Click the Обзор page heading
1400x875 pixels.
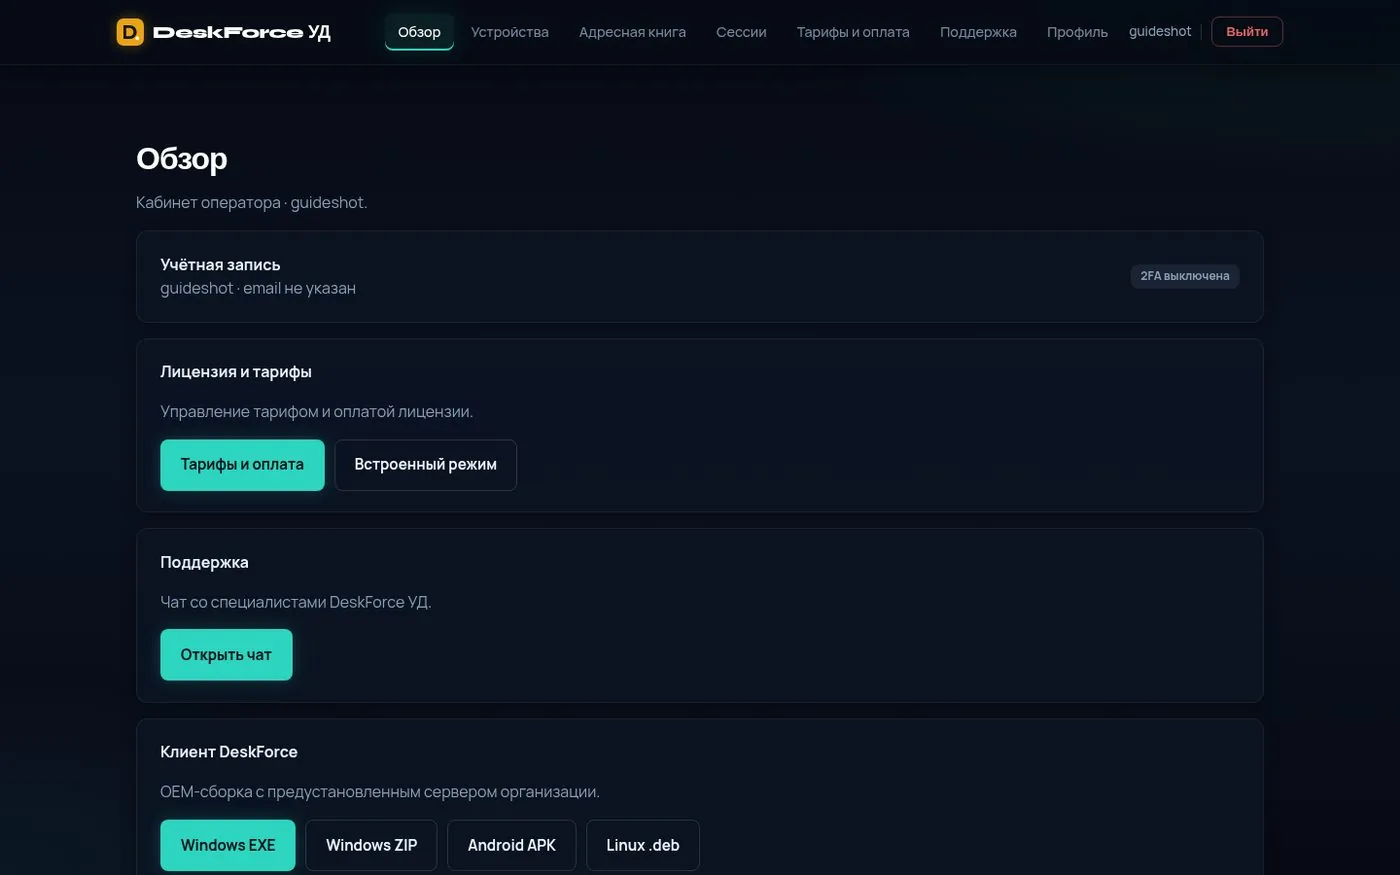[182, 159]
